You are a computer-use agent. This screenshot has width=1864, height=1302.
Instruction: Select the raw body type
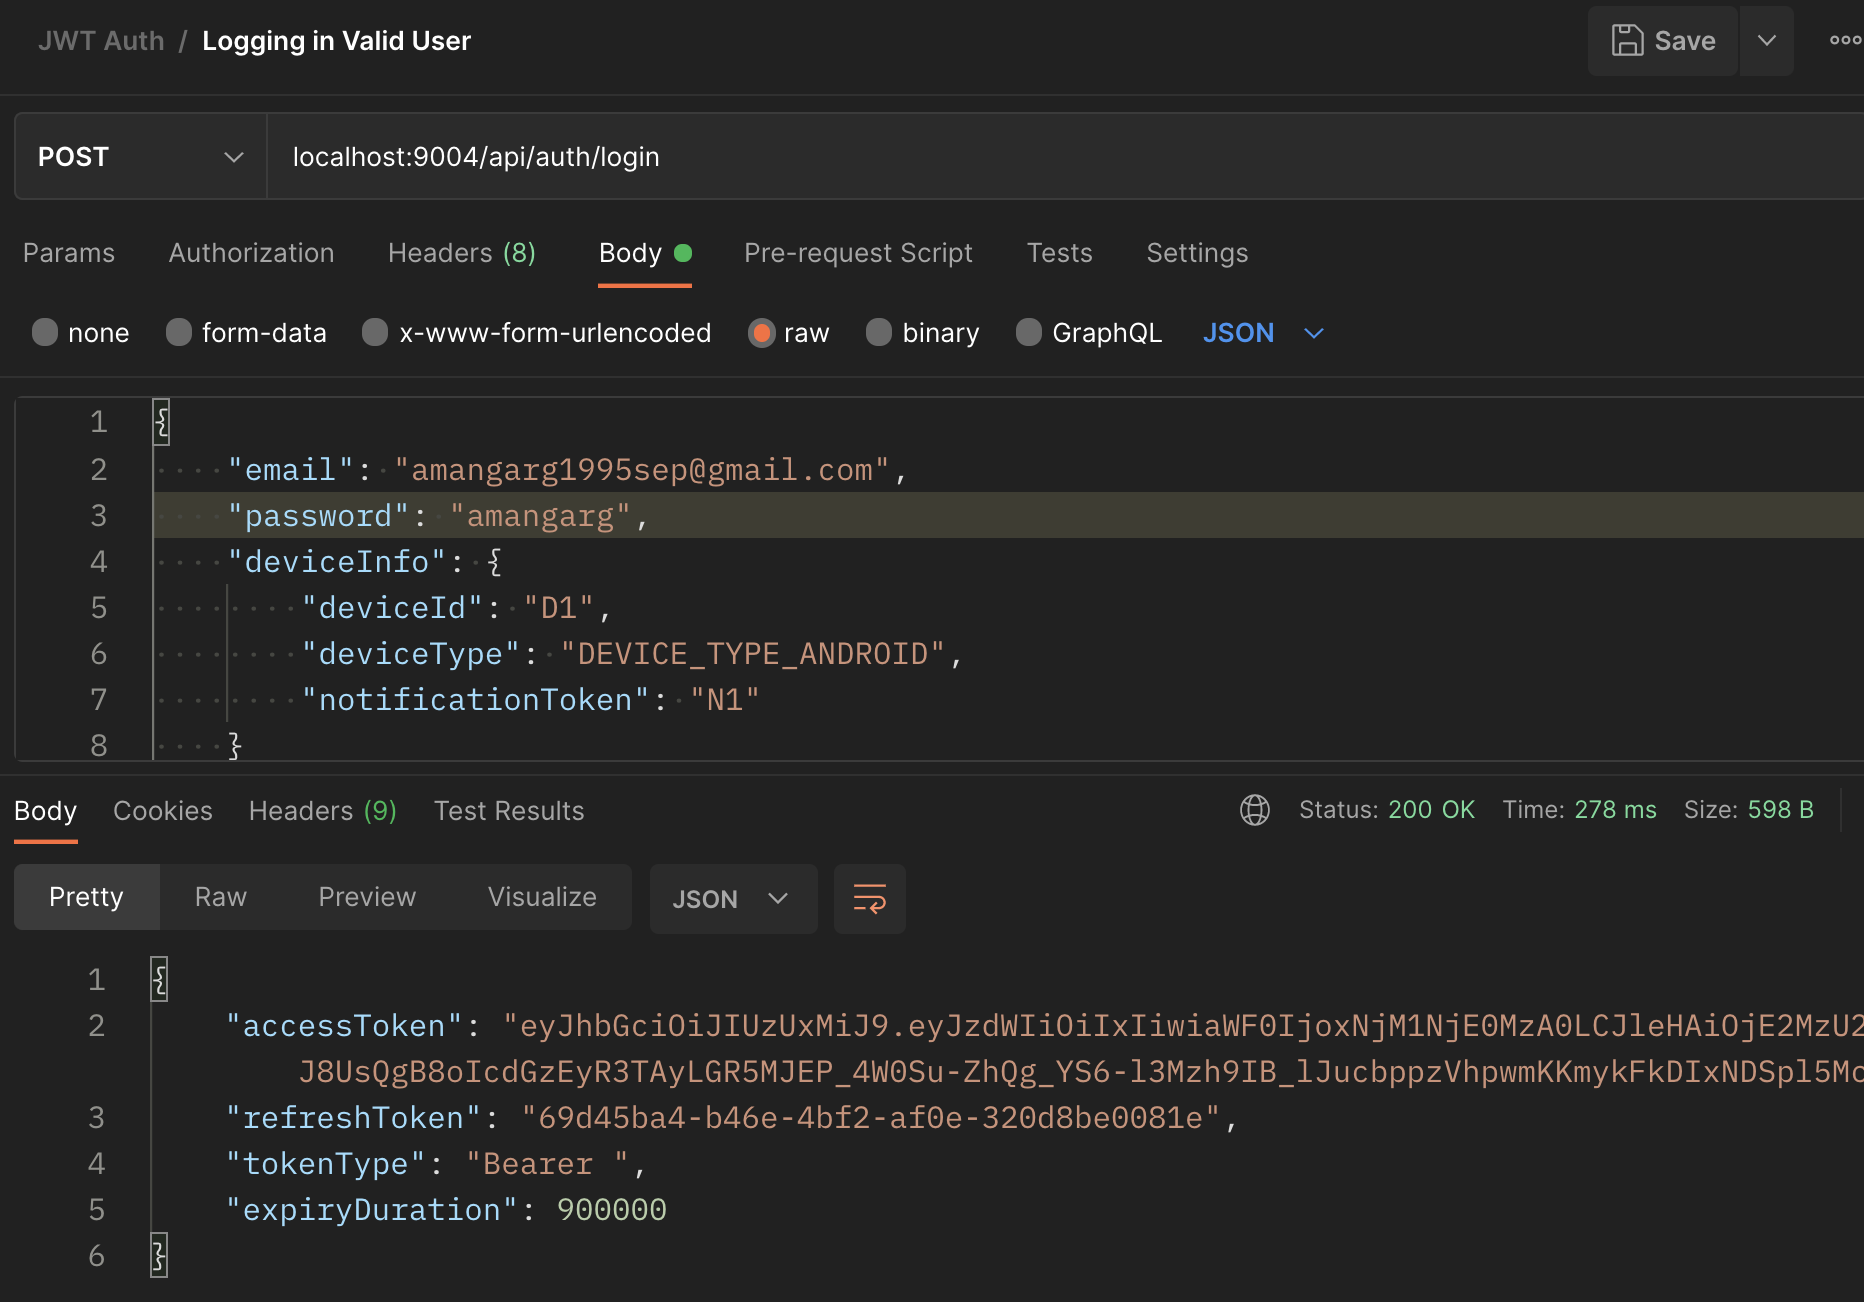coord(789,333)
